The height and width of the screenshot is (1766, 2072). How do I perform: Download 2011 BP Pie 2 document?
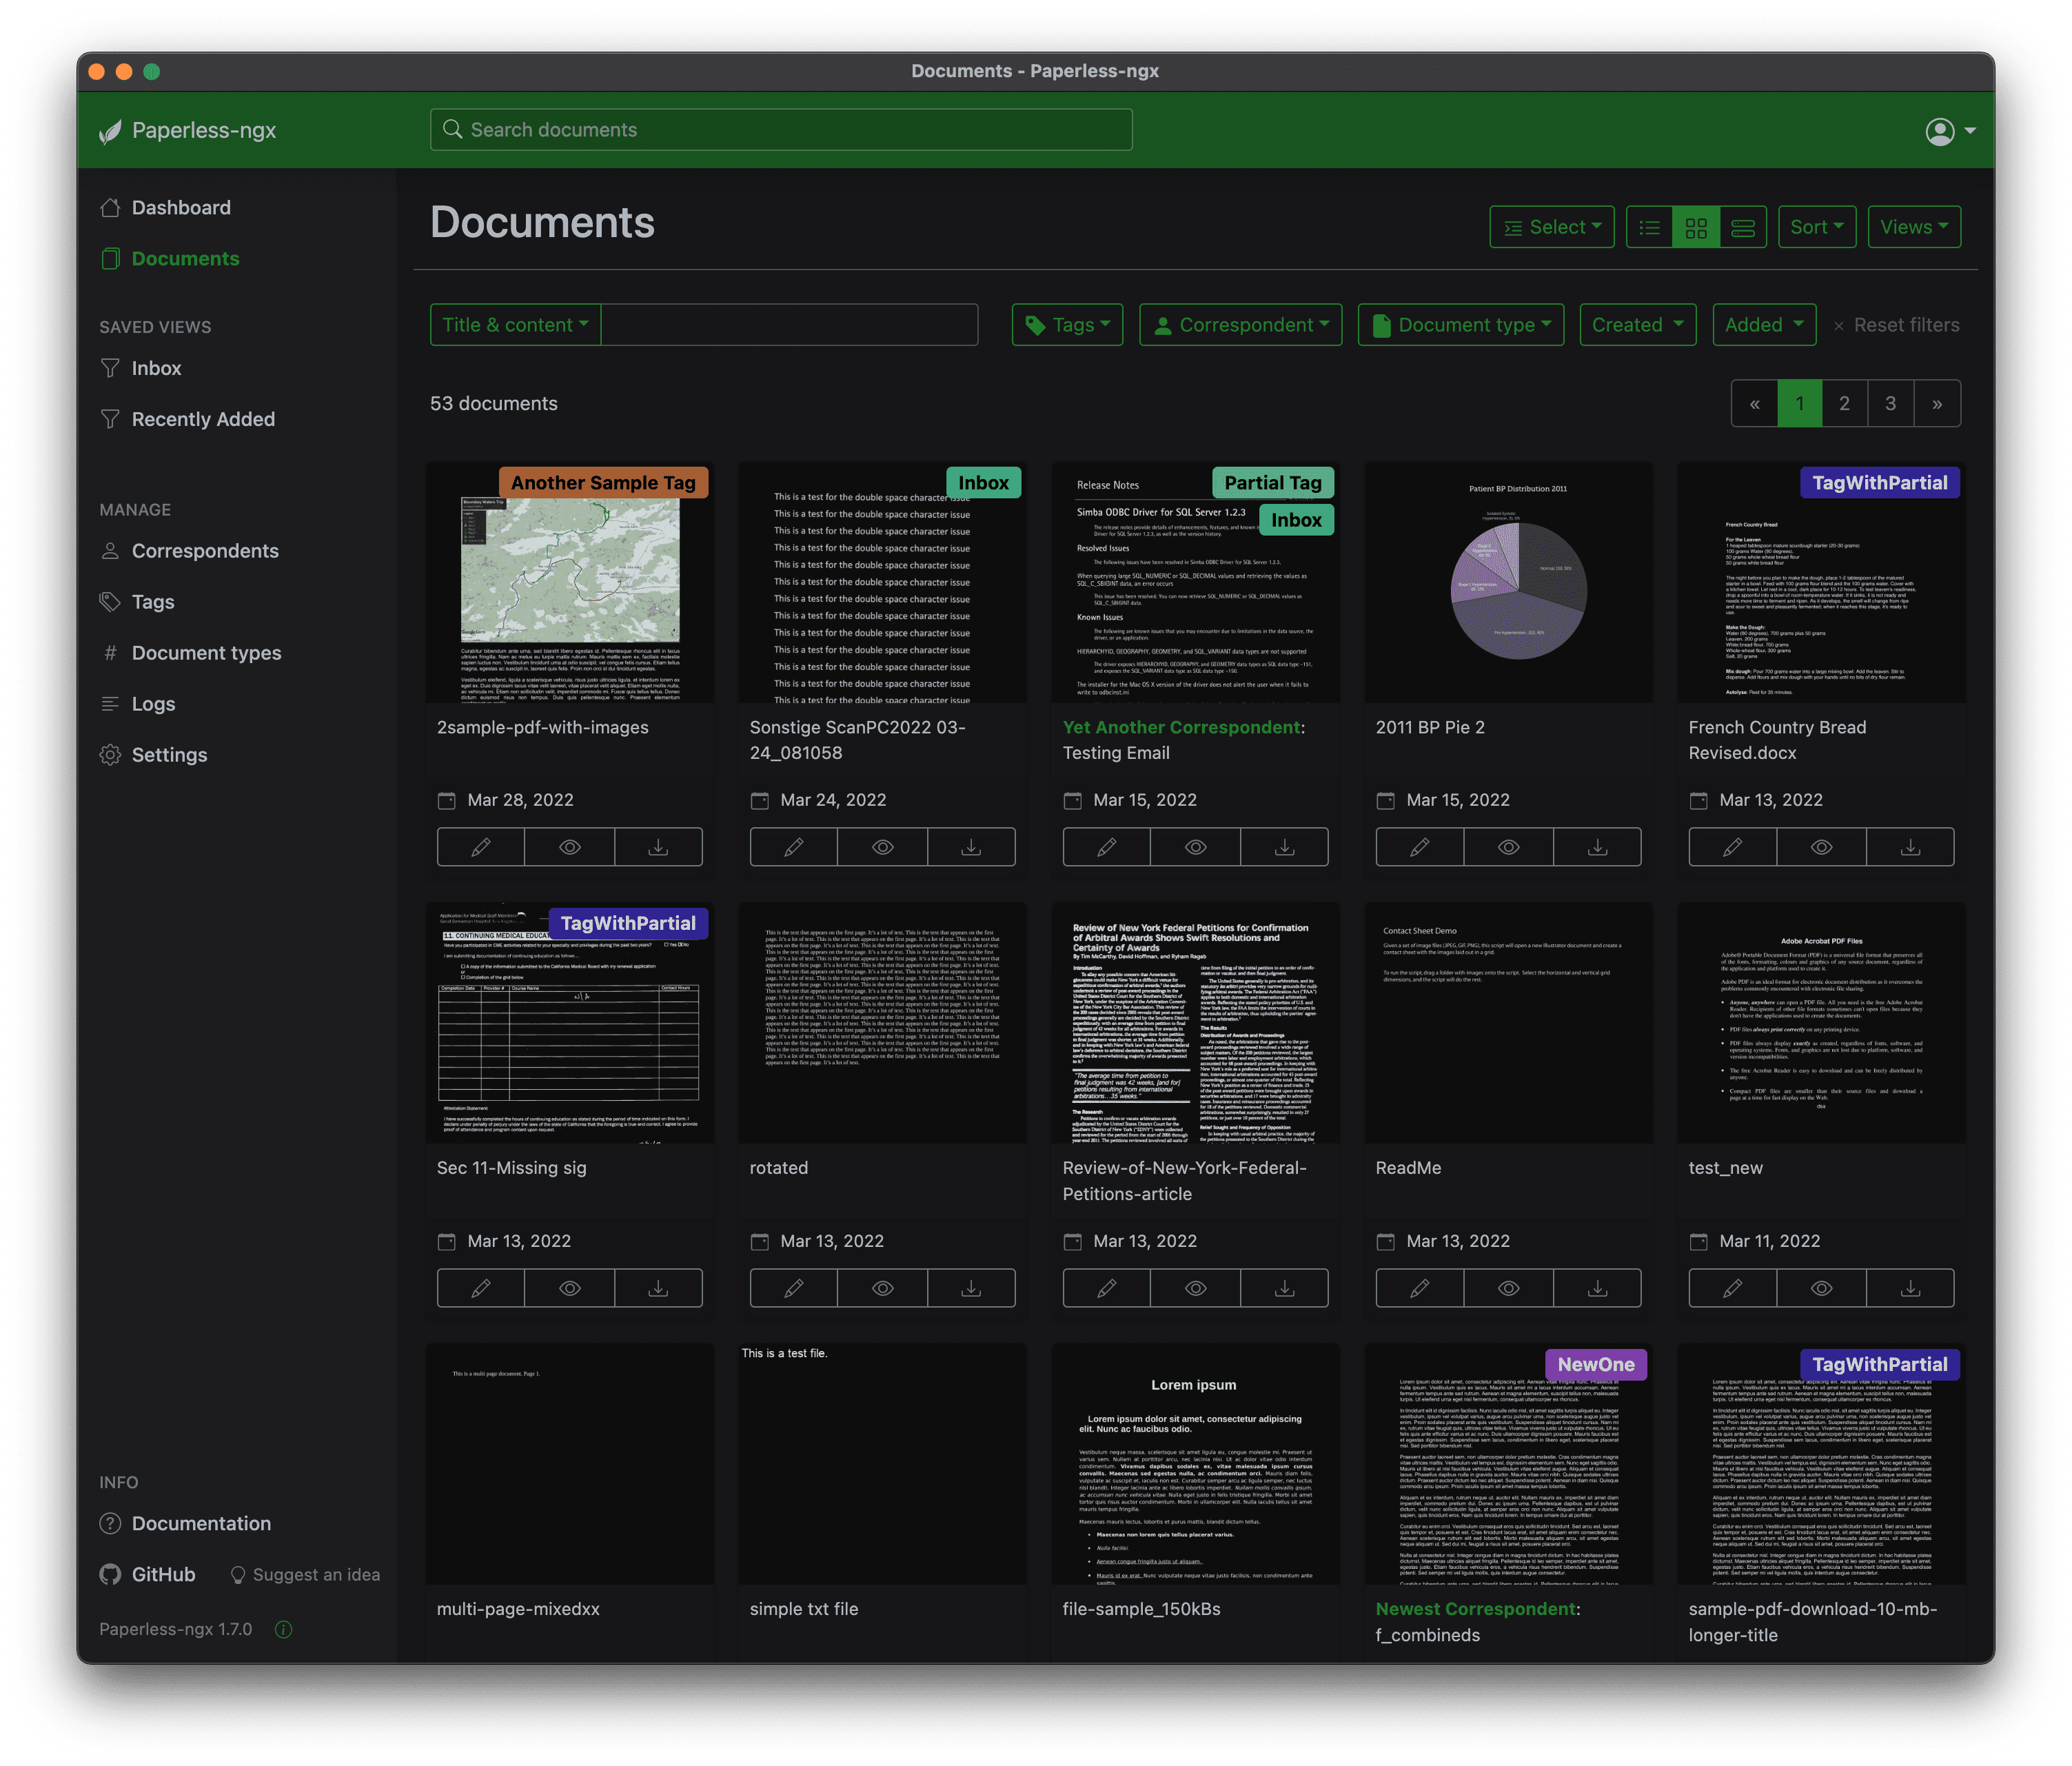click(x=1597, y=847)
